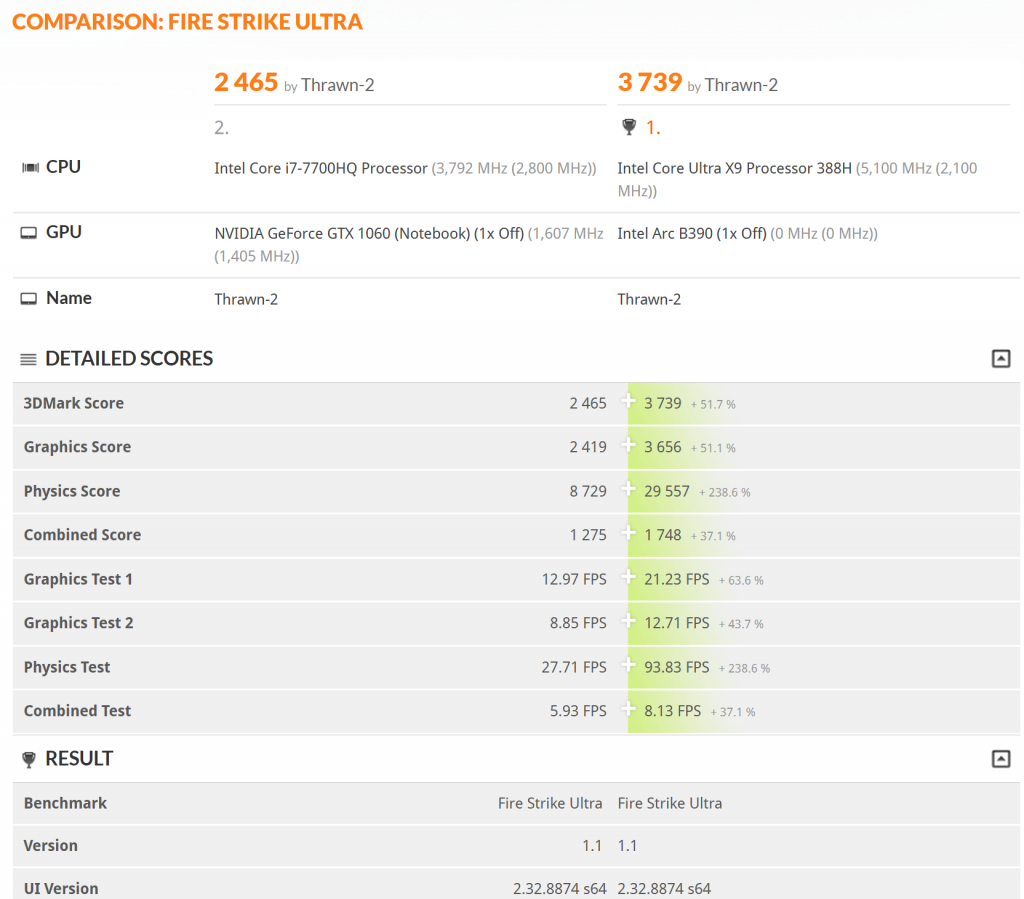Click the plus icon in Combined Test row
1024x899 pixels.
[628, 709]
